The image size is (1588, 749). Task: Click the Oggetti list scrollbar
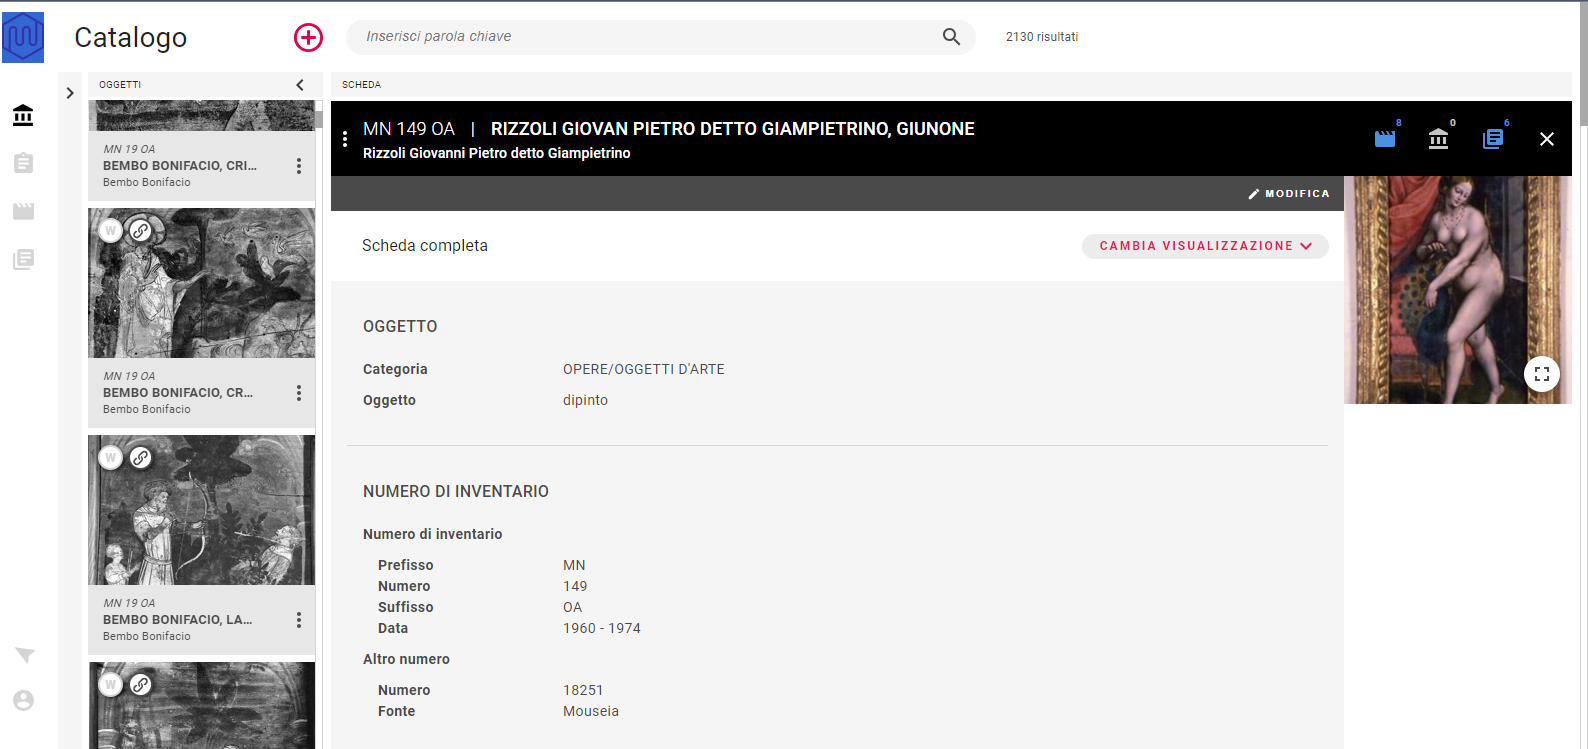coord(319,120)
